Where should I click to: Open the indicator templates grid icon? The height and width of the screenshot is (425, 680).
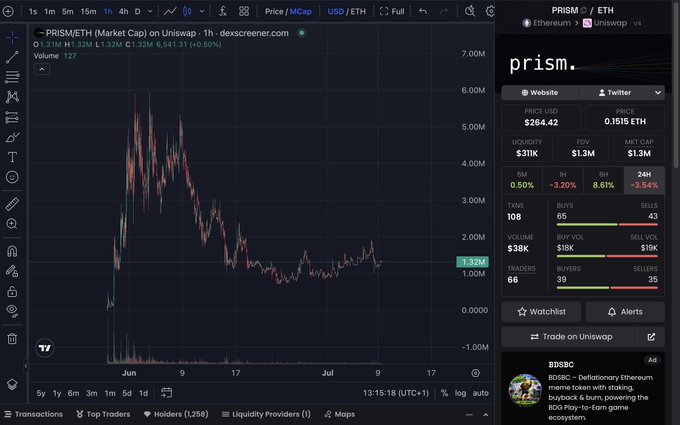pyautogui.click(x=244, y=11)
